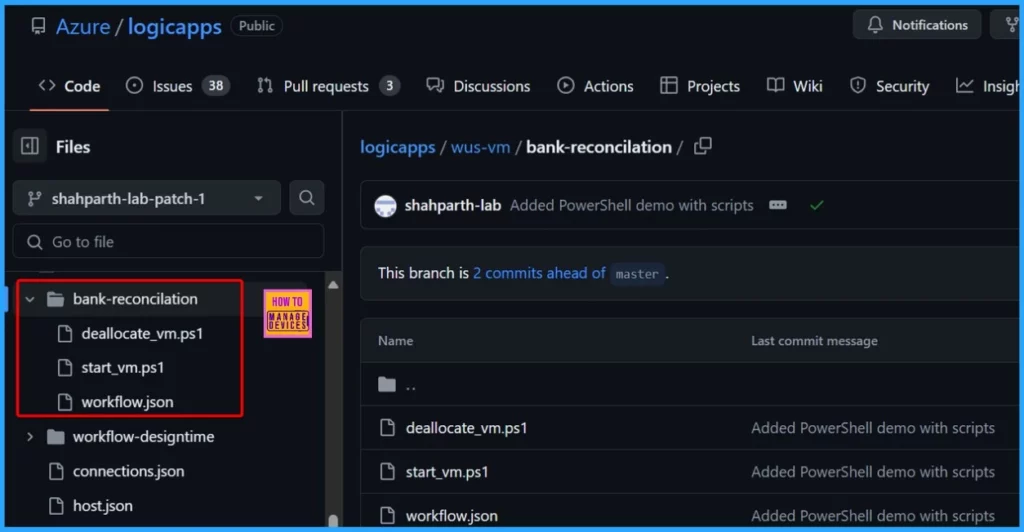Click file icon beside workflow.json in table

387,516
